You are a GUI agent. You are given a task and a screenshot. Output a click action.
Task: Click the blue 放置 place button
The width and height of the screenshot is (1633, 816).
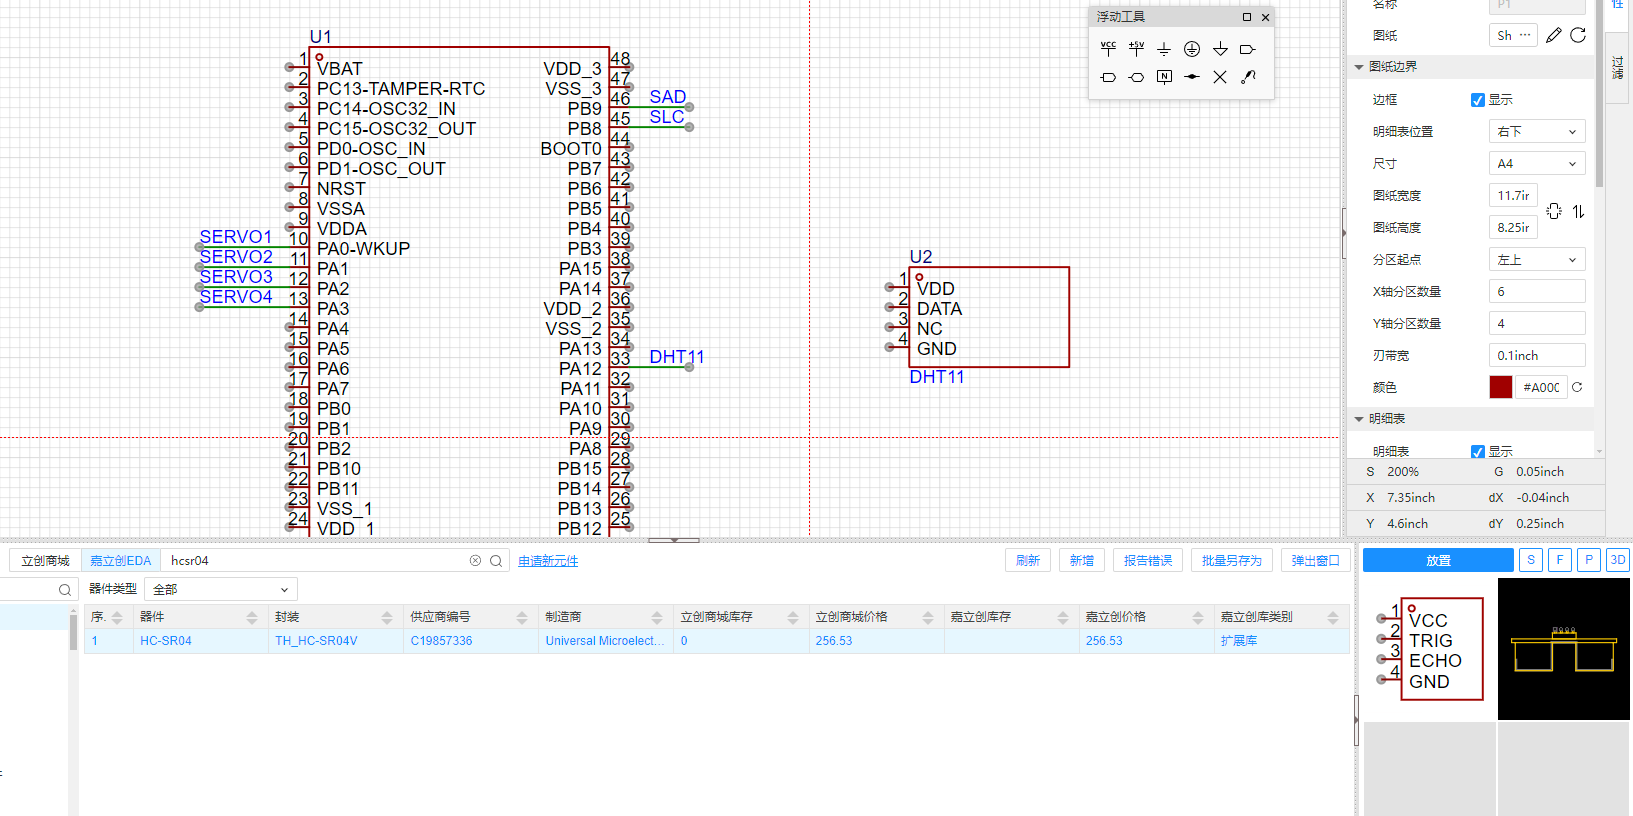point(1437,560)
